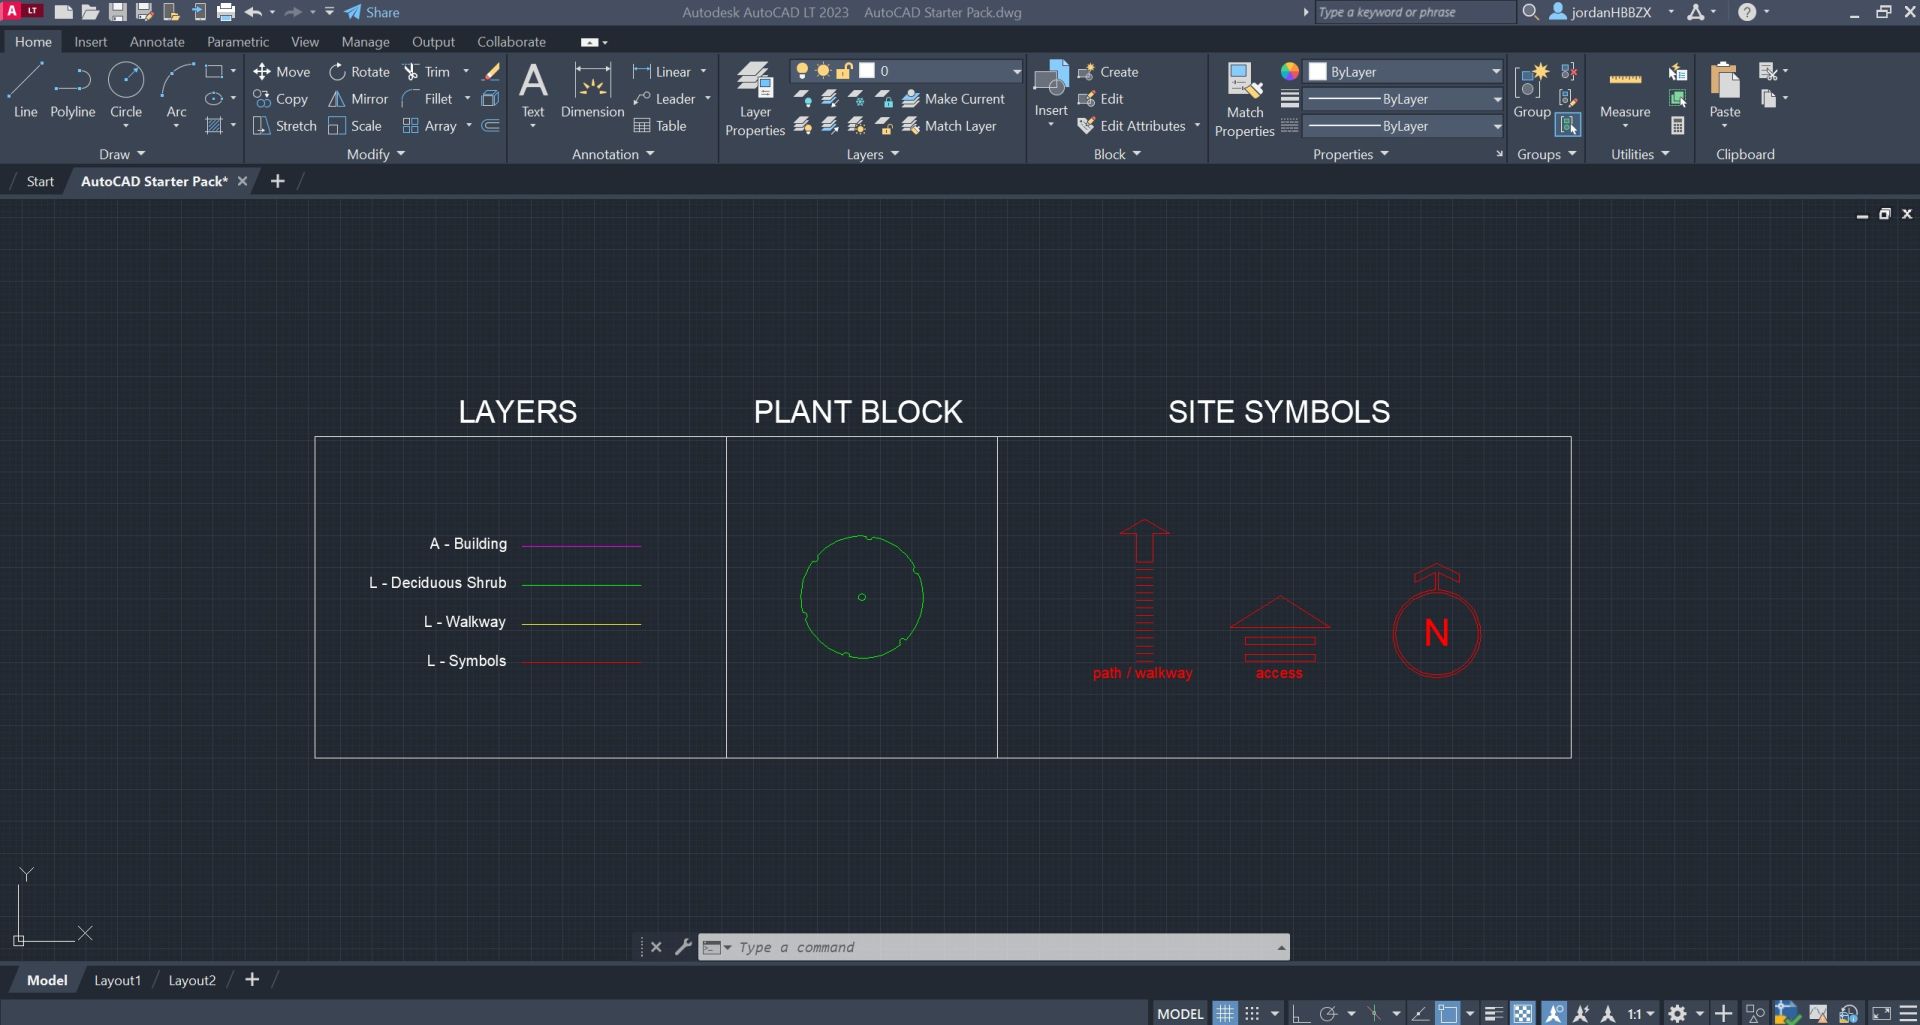The width and height of the screenshot is (1920, 1025).
Task: Click the Match Layer tool
Action: (x=949, y=126)
